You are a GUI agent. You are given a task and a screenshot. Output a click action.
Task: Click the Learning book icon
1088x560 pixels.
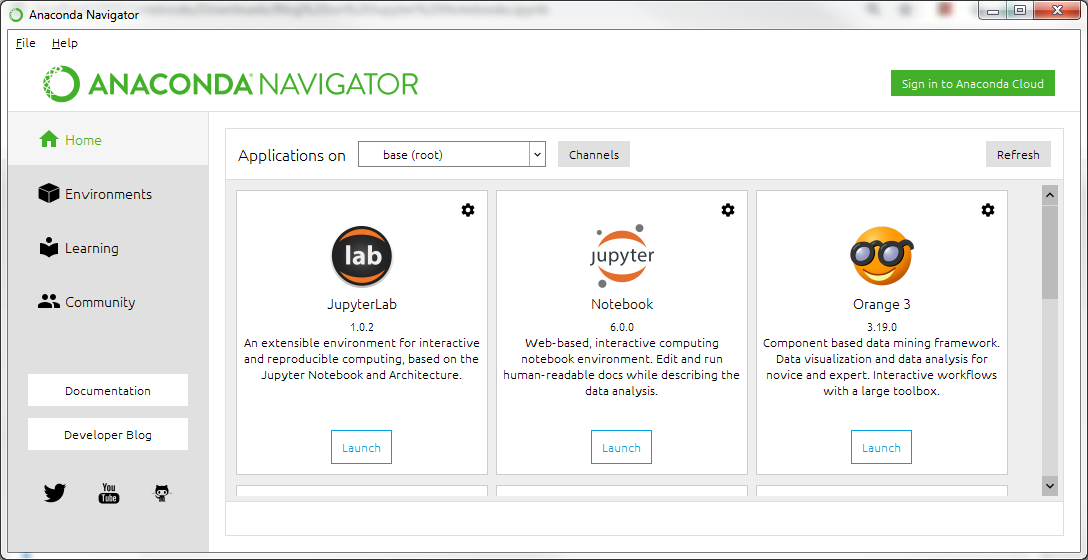[x=49, y=248]
